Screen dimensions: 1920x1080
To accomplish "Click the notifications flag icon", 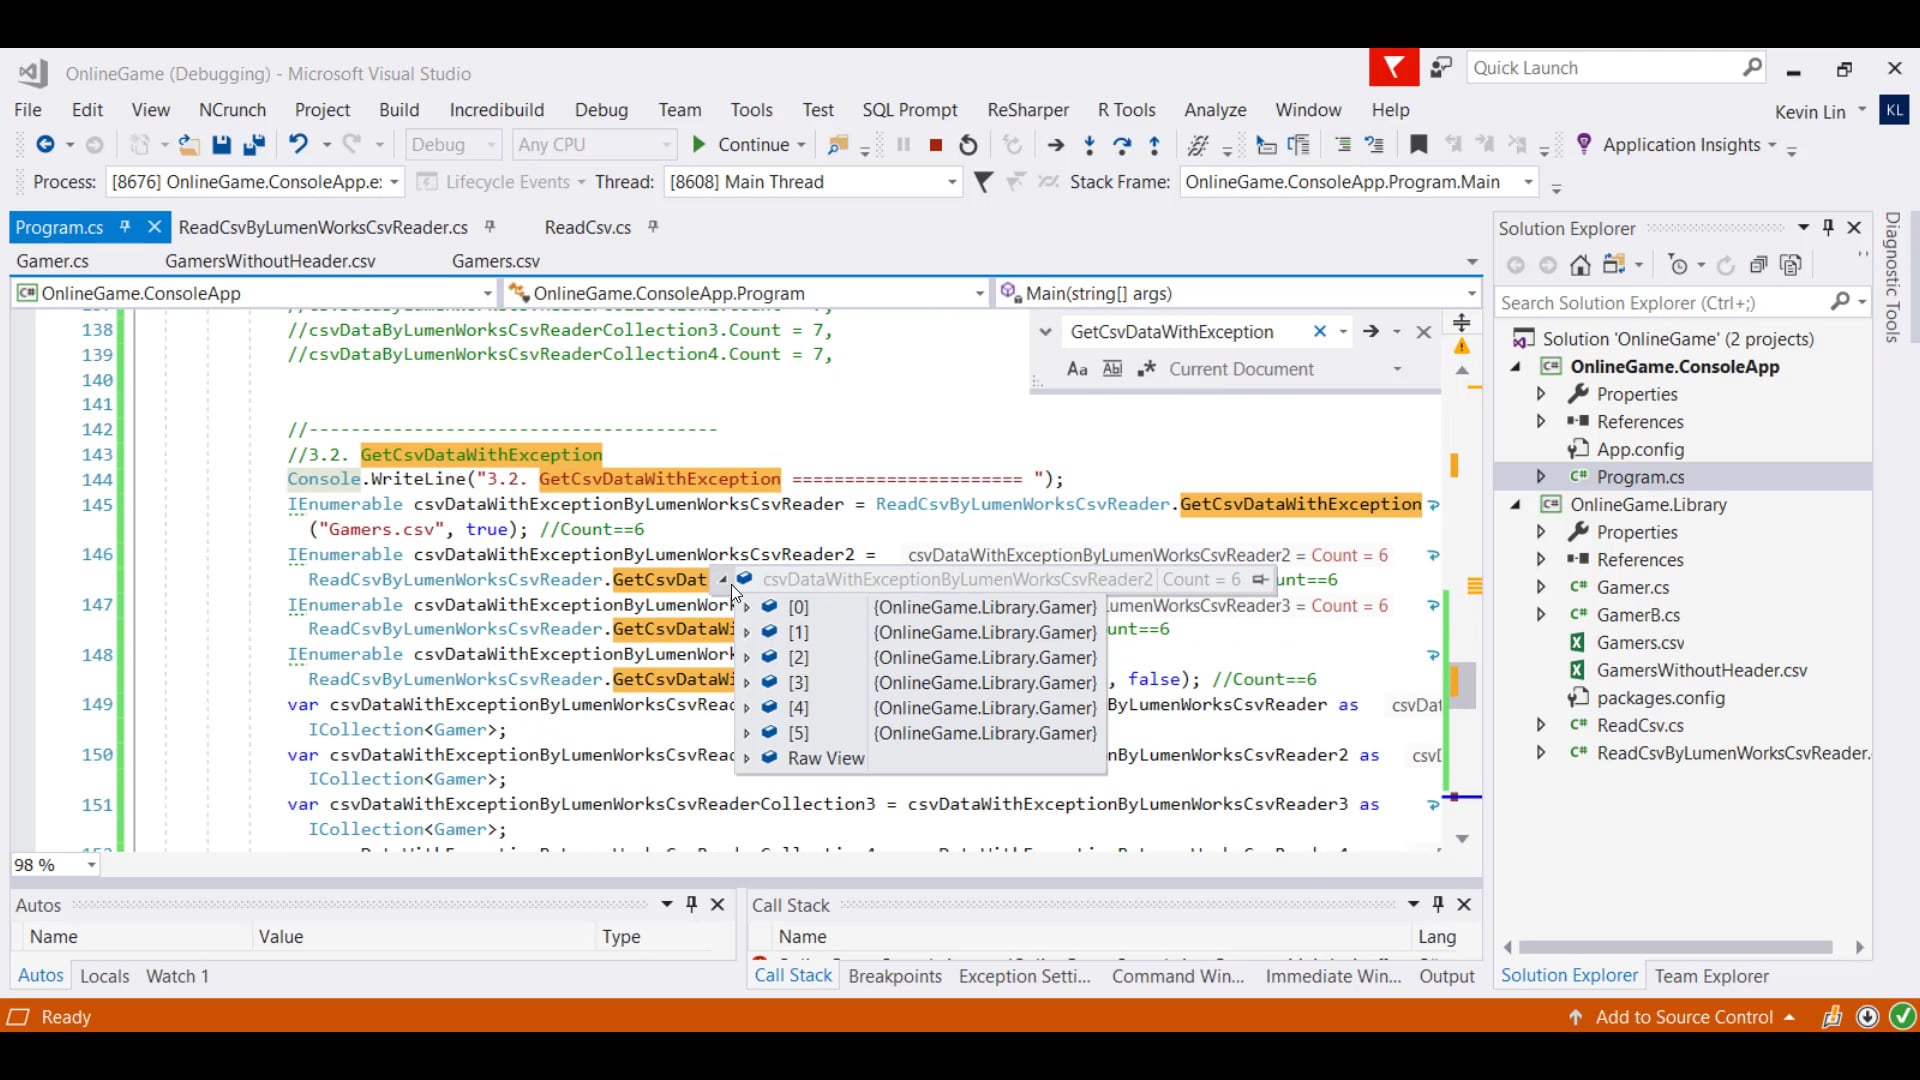I will [1393, 68].
